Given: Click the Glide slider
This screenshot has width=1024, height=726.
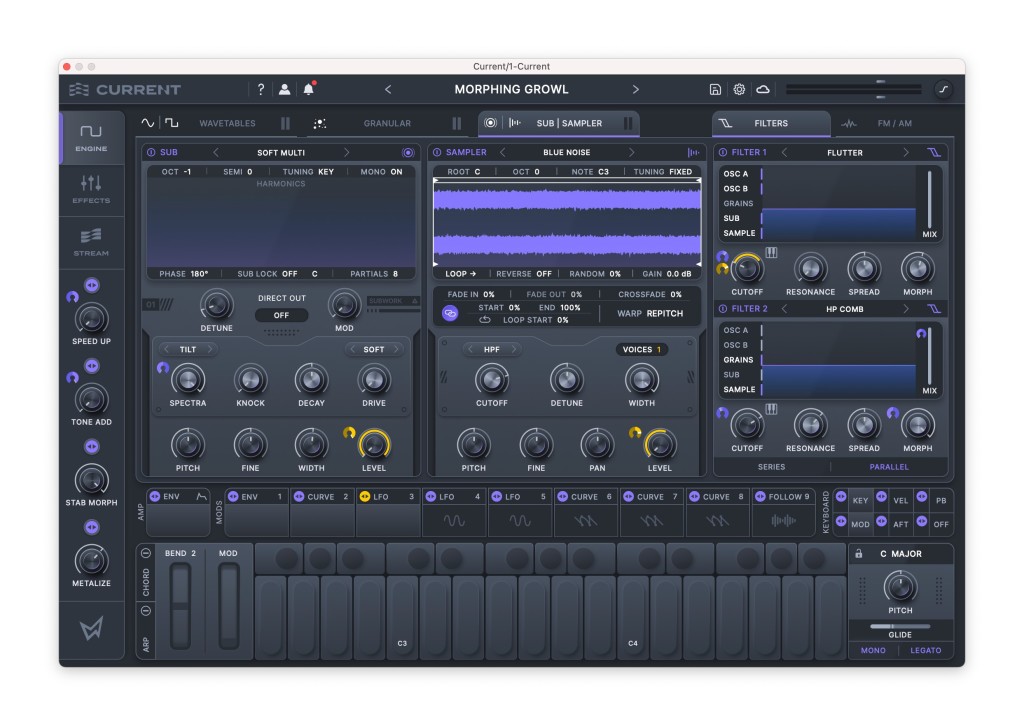Looking at the screenshot, I should 899,627.
